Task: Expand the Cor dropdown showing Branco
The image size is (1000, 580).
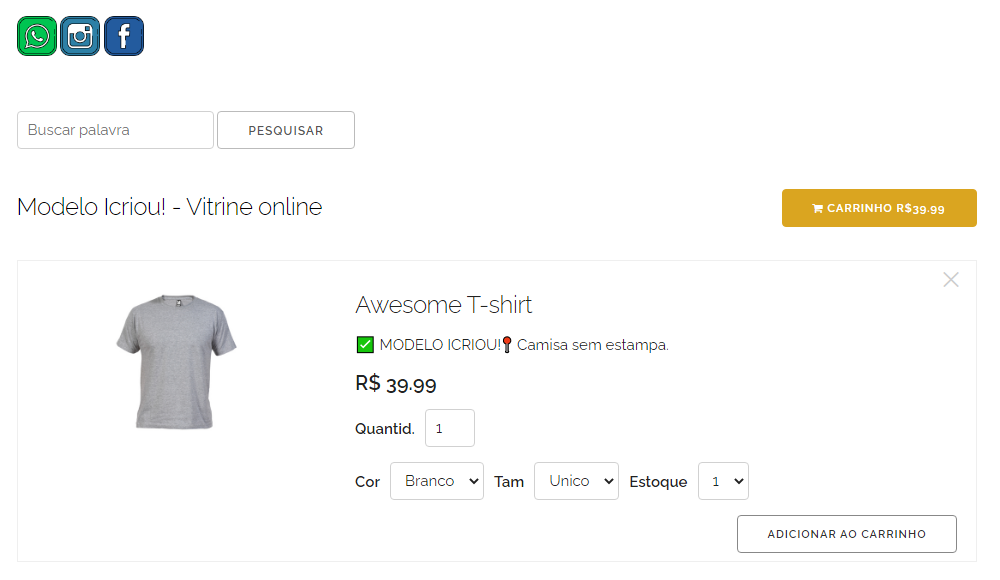Action: 436,481
